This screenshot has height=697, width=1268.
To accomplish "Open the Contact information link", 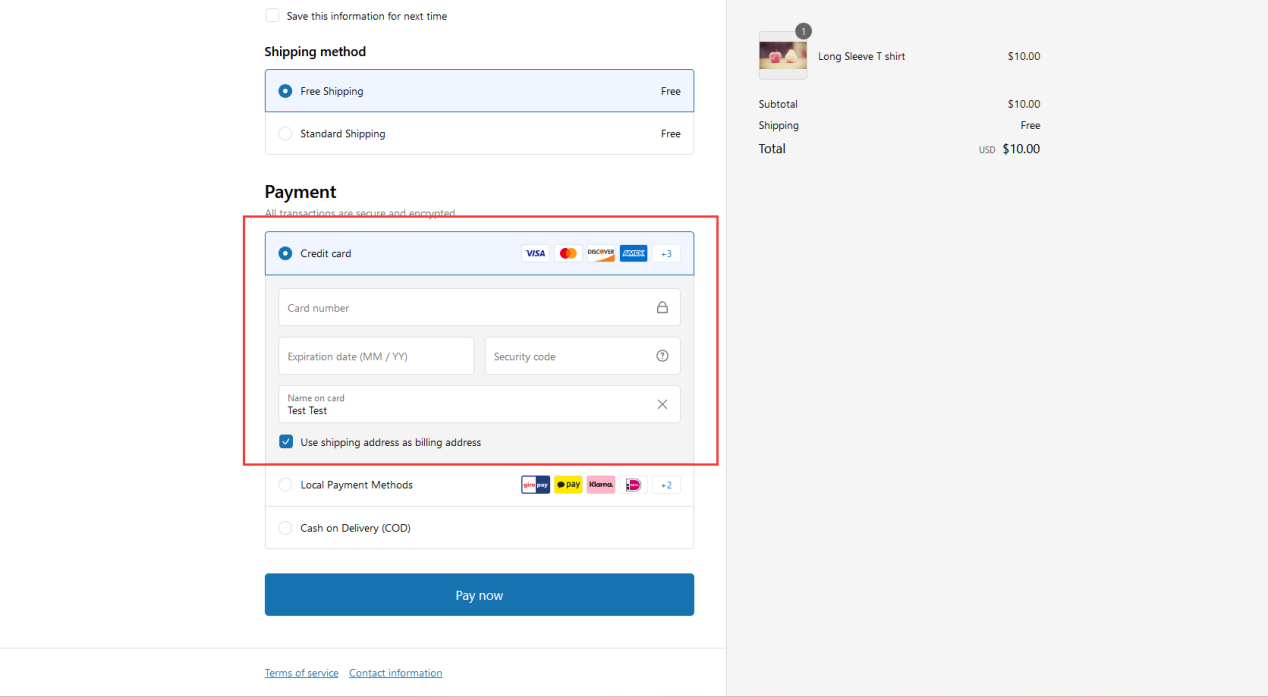I will 395,673.
